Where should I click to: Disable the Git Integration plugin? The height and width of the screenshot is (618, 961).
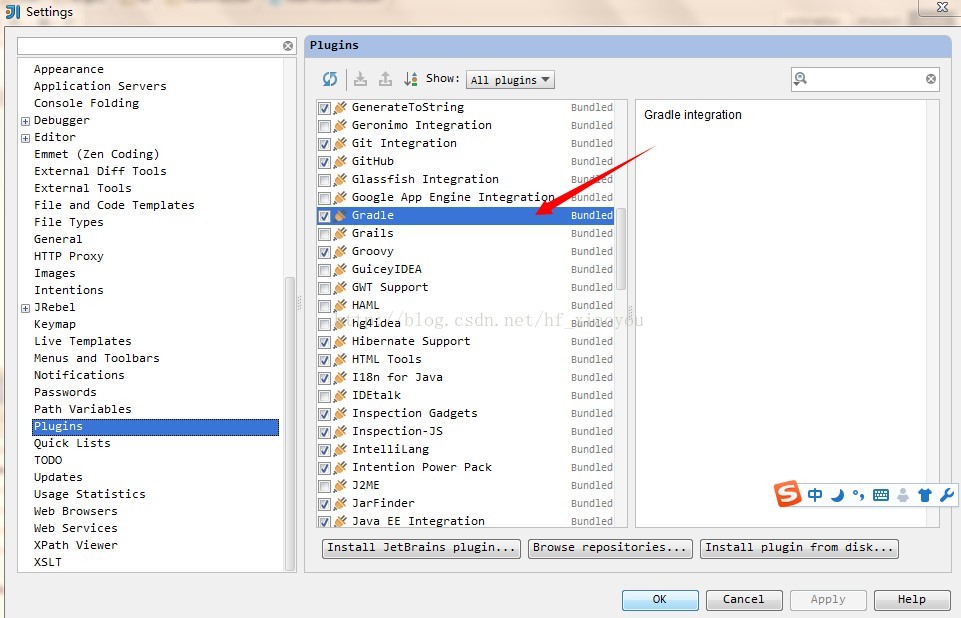[324, 143]
